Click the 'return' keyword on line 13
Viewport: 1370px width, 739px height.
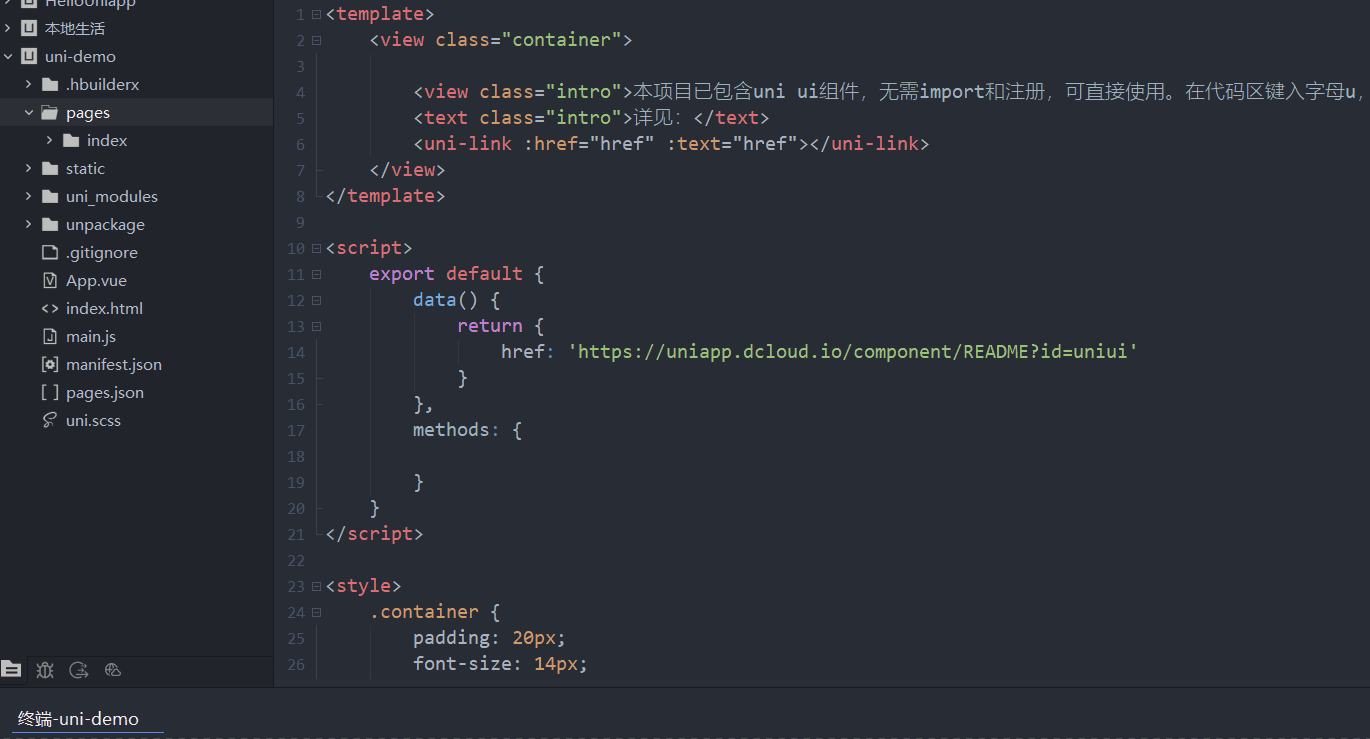click(490, 326)
